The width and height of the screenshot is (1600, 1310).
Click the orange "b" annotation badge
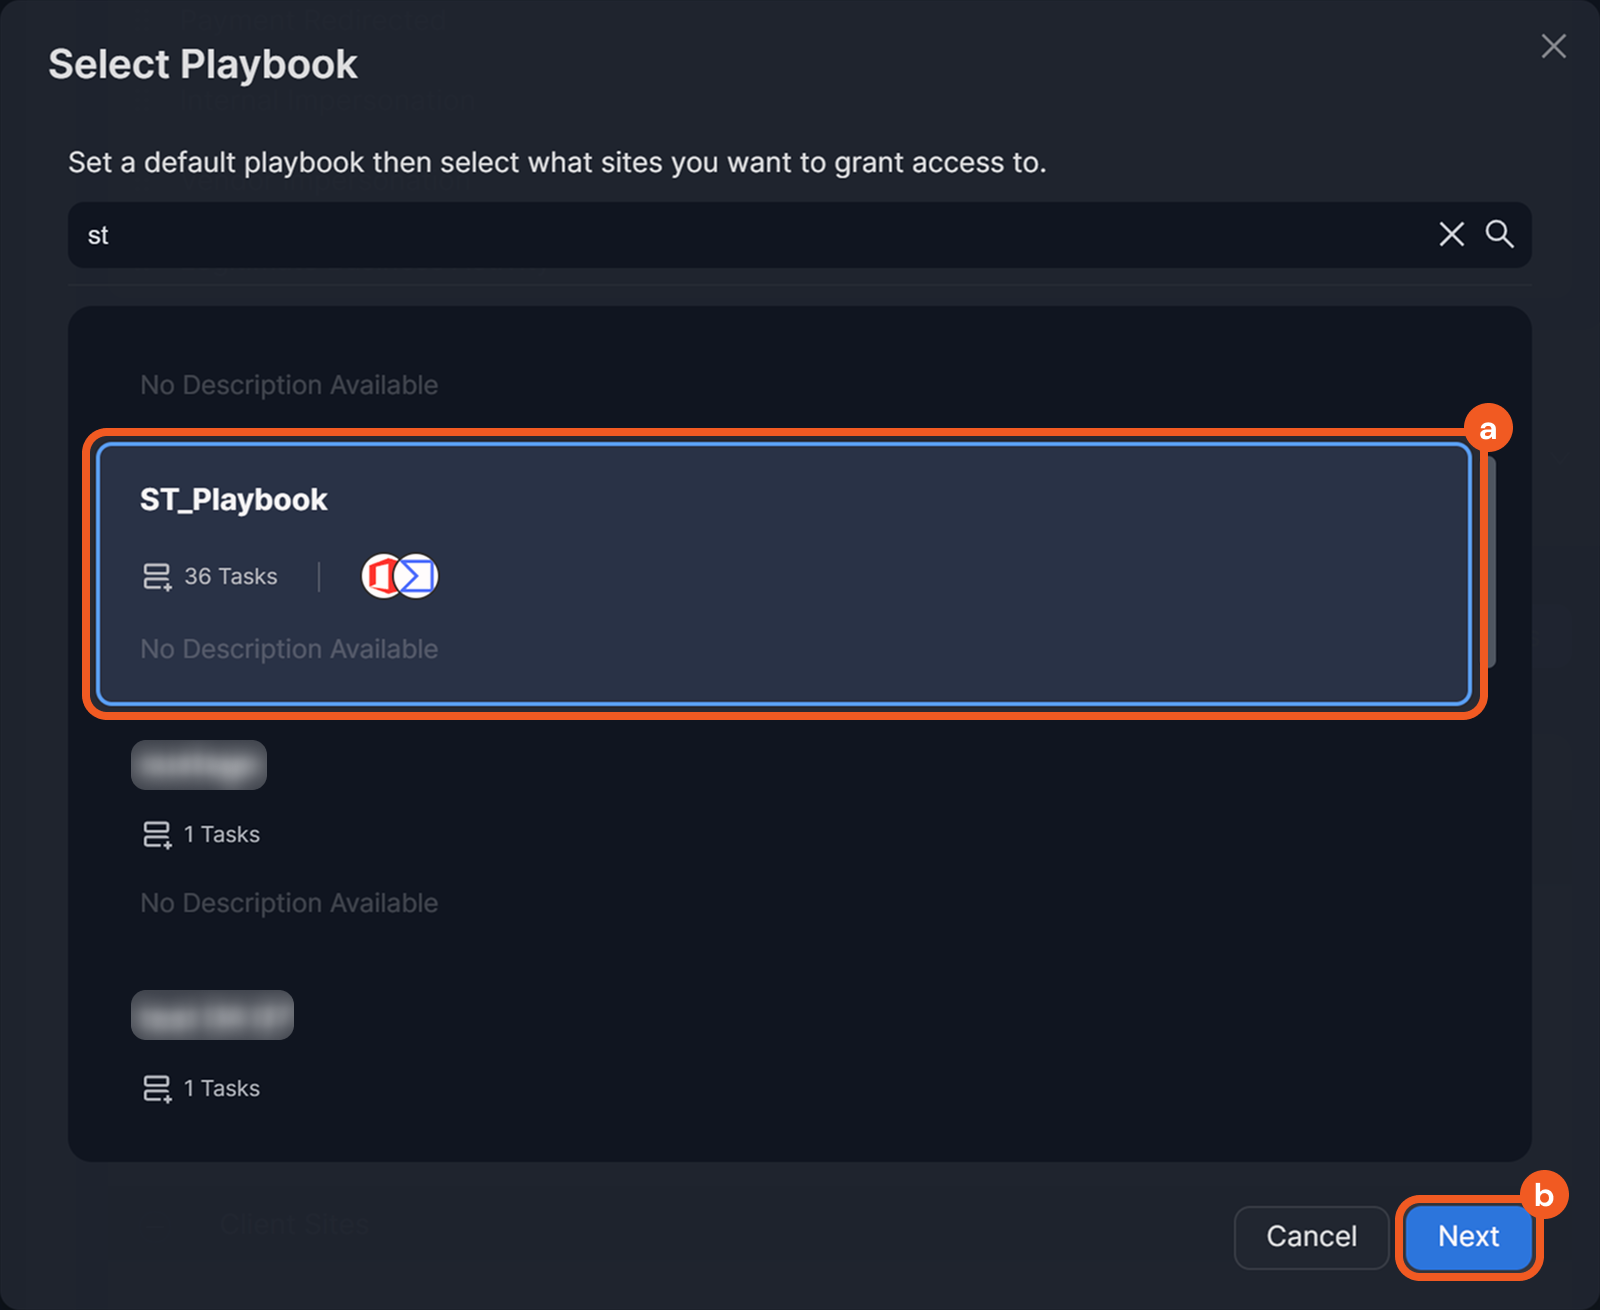coord(1543,1195)
